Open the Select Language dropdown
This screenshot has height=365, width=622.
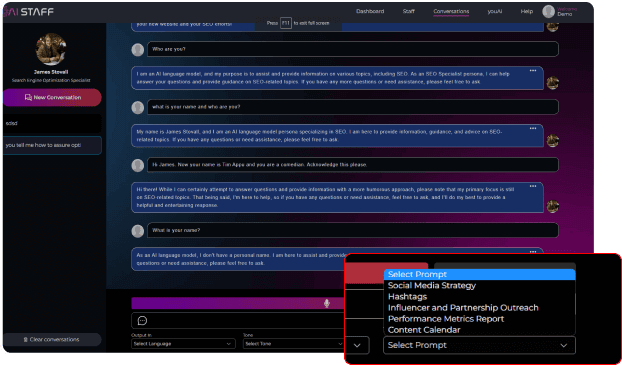(183, 344)
